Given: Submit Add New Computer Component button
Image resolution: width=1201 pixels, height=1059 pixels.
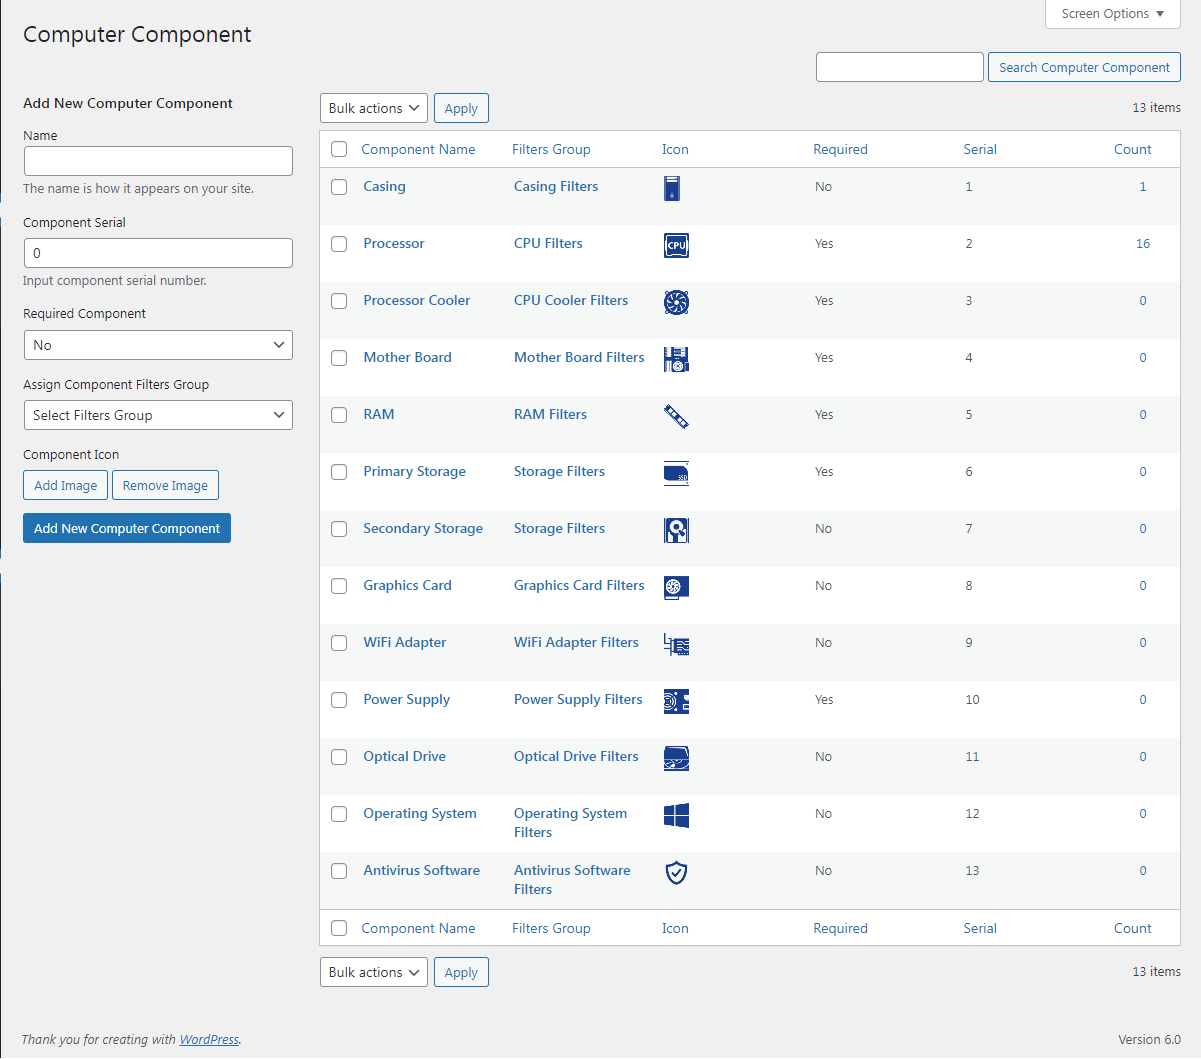Looking at the screenshot, I should tap(127, 528).
